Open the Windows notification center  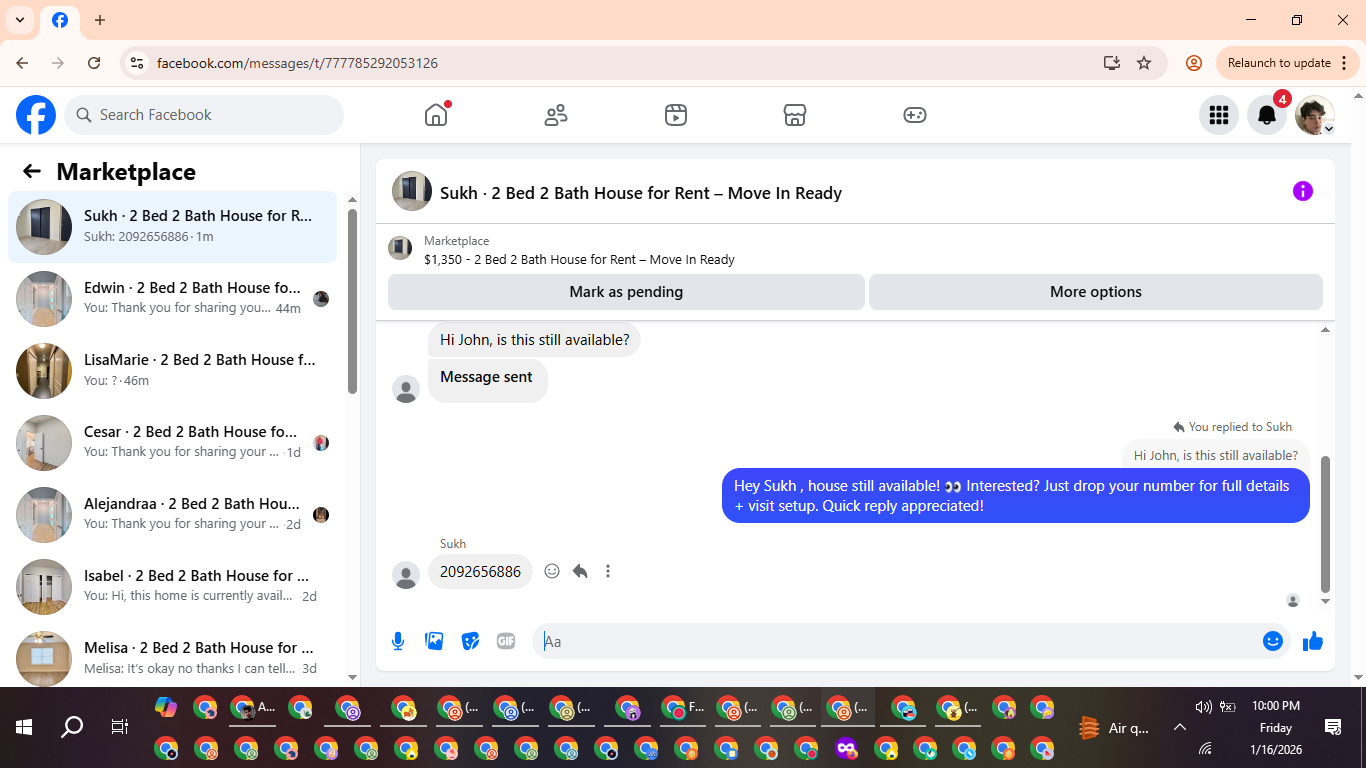pyautogui.click(x=1333, y=727)
